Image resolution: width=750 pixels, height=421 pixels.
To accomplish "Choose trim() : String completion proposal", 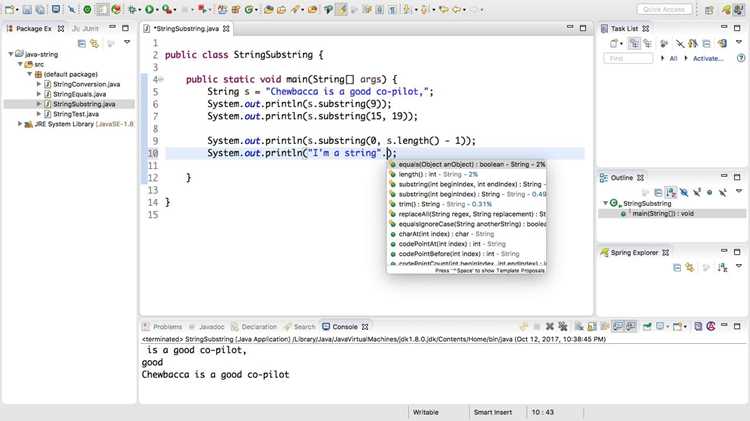I will click(466, 204).
